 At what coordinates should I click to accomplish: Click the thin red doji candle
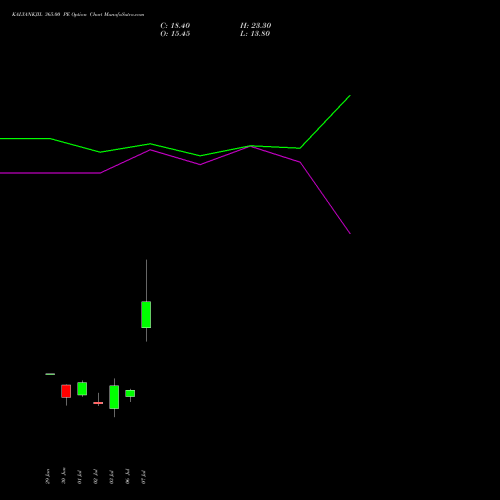[98, 403]
